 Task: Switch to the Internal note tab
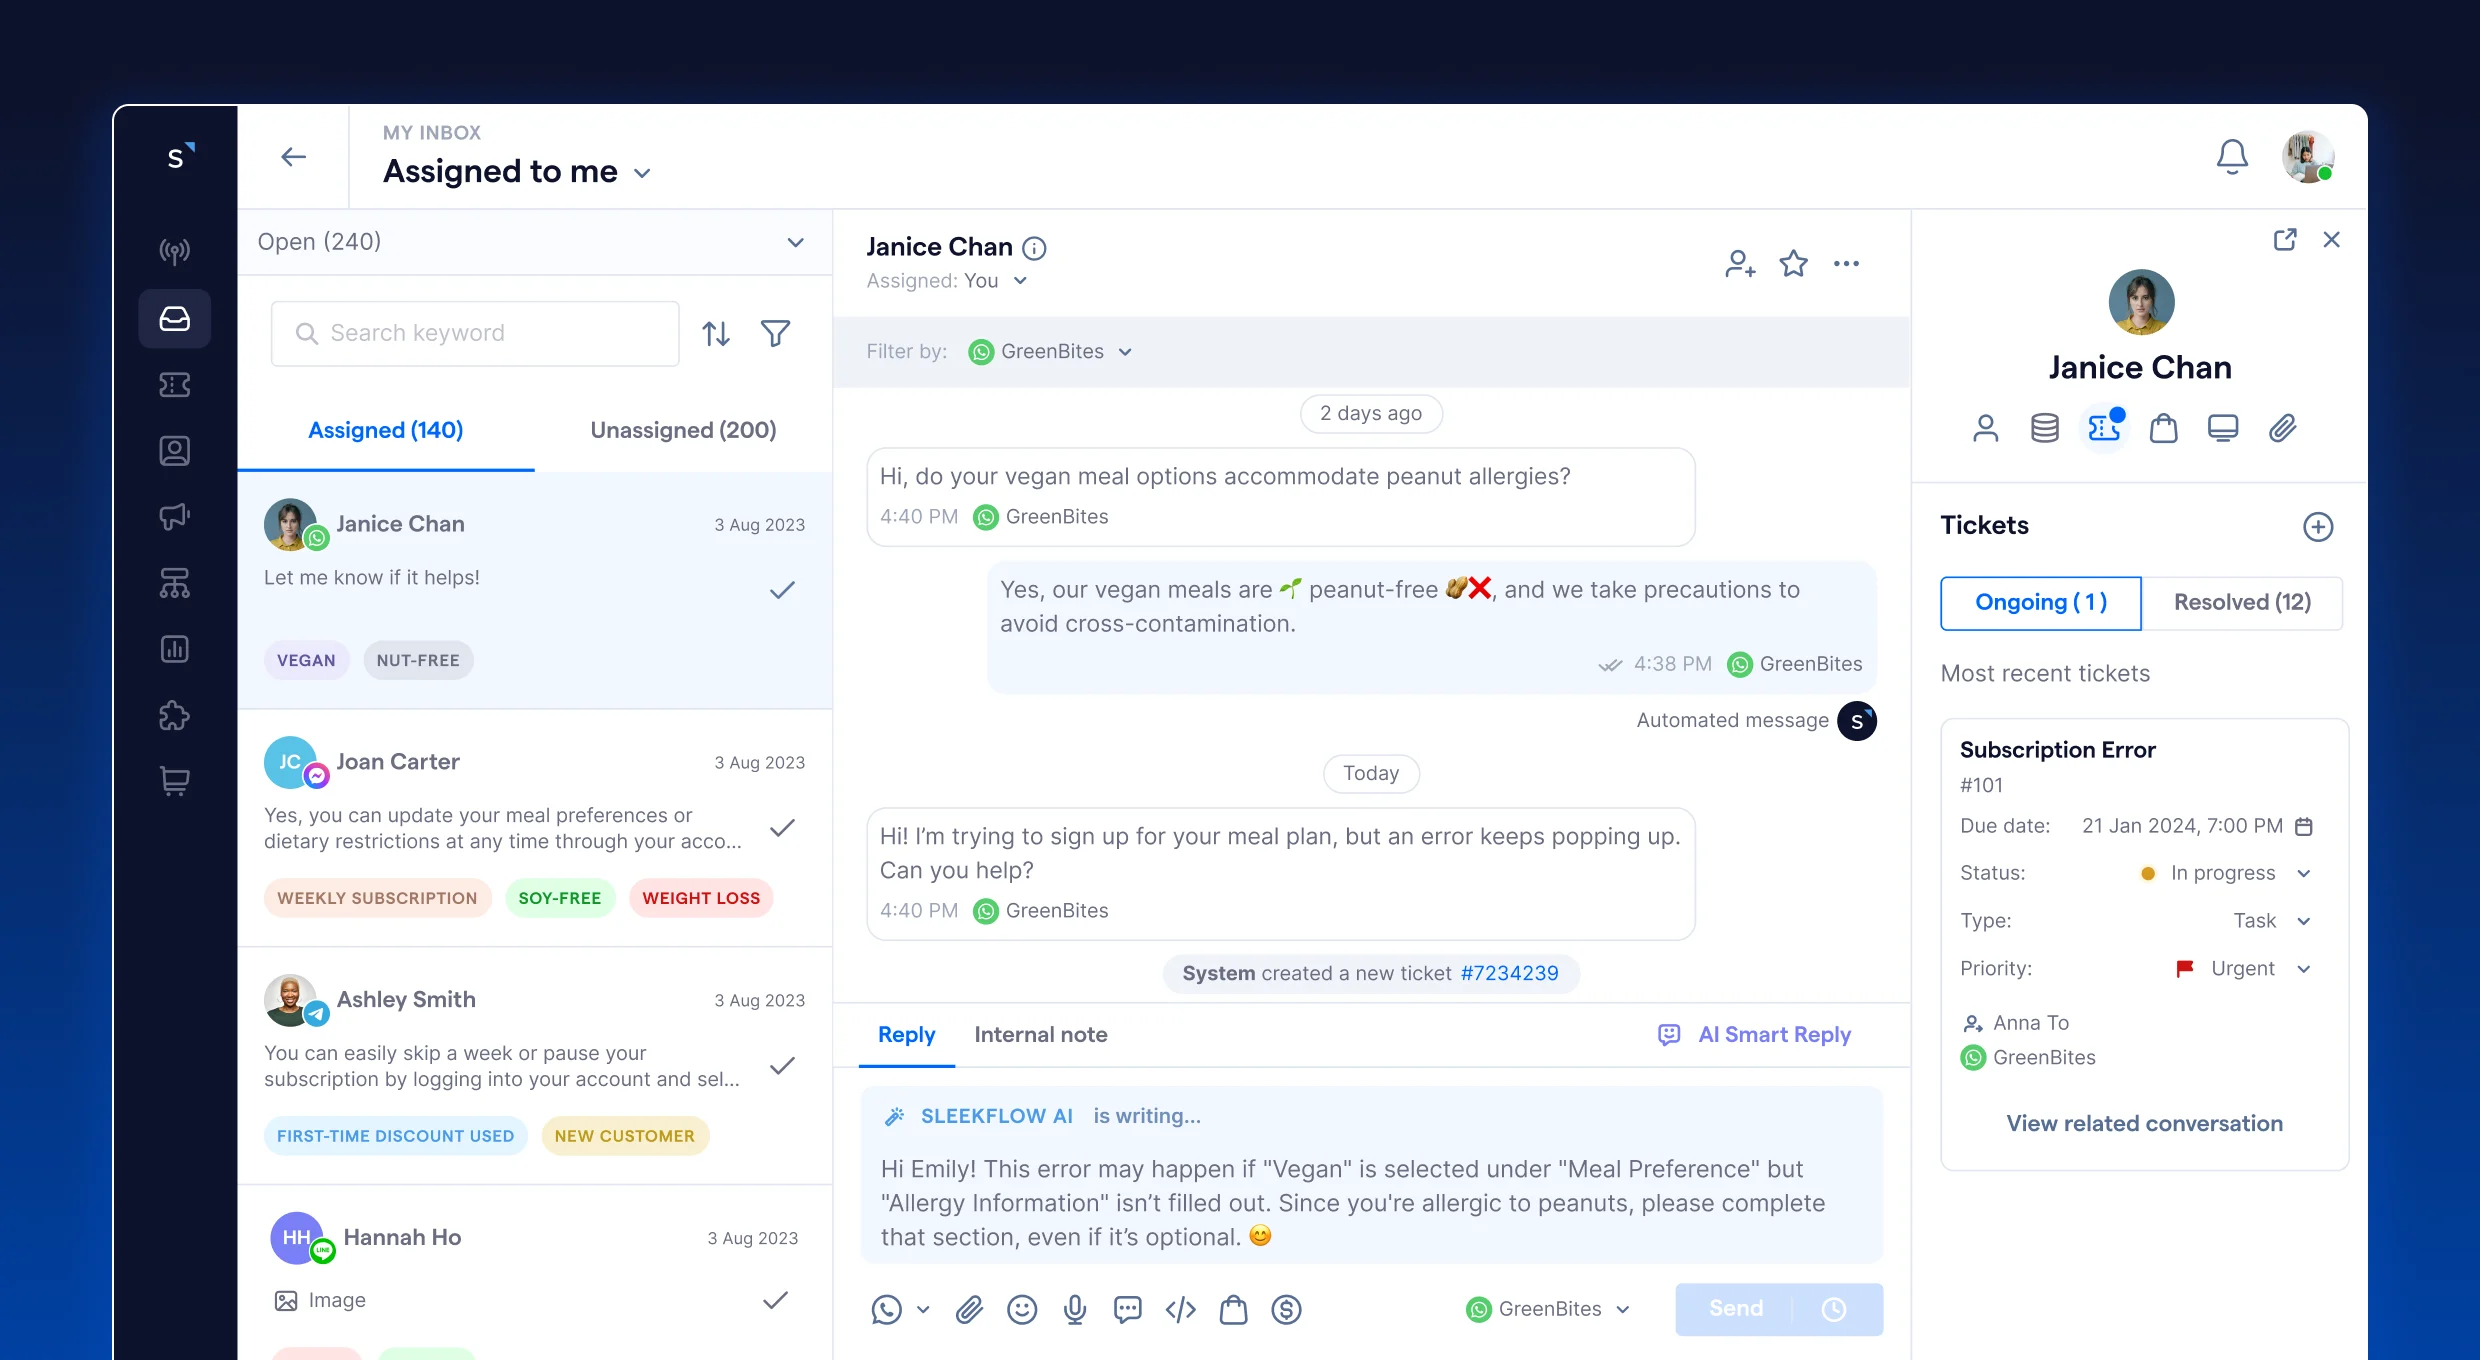point(1040,1034)
